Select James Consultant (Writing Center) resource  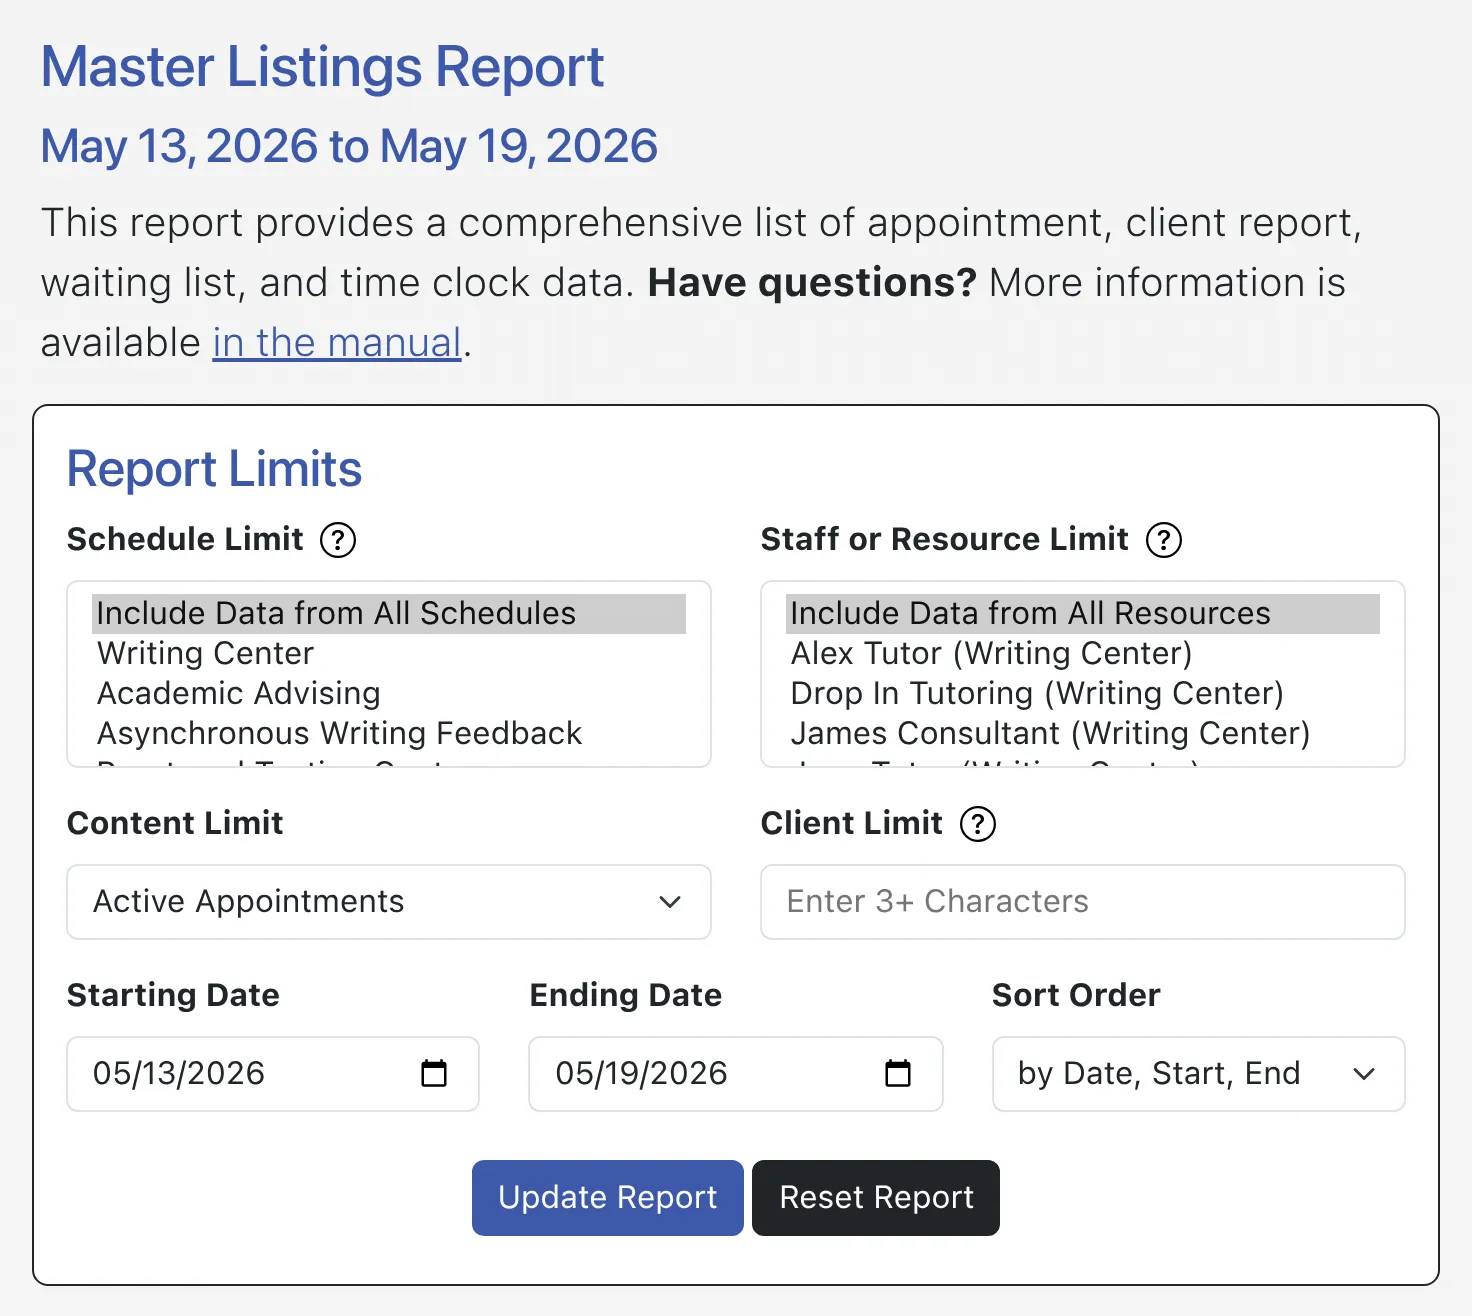[x=1083, y=733]
